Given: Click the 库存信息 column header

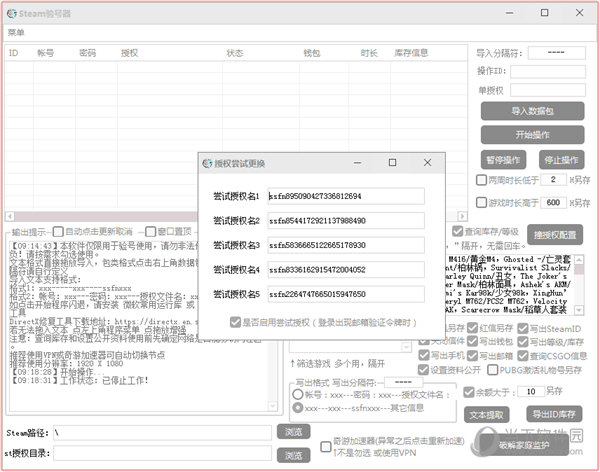Looking at the screenshot, I should pos(411,53).
